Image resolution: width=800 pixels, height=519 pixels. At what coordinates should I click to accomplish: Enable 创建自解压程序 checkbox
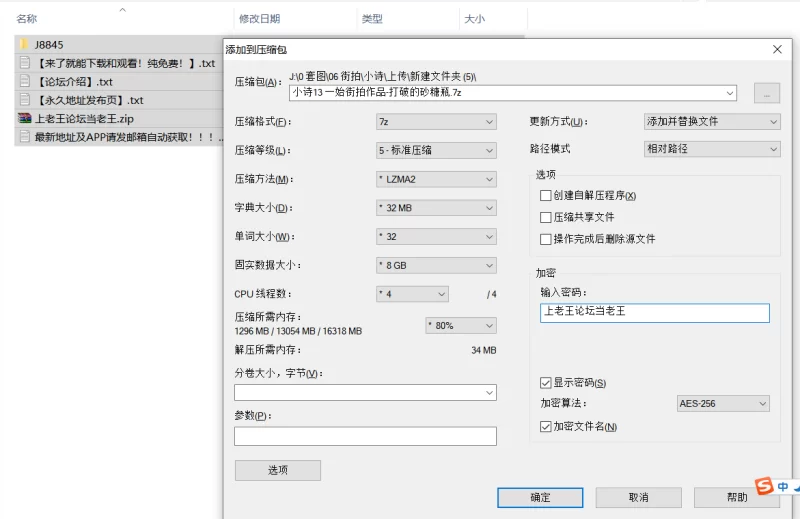point(545,195)
